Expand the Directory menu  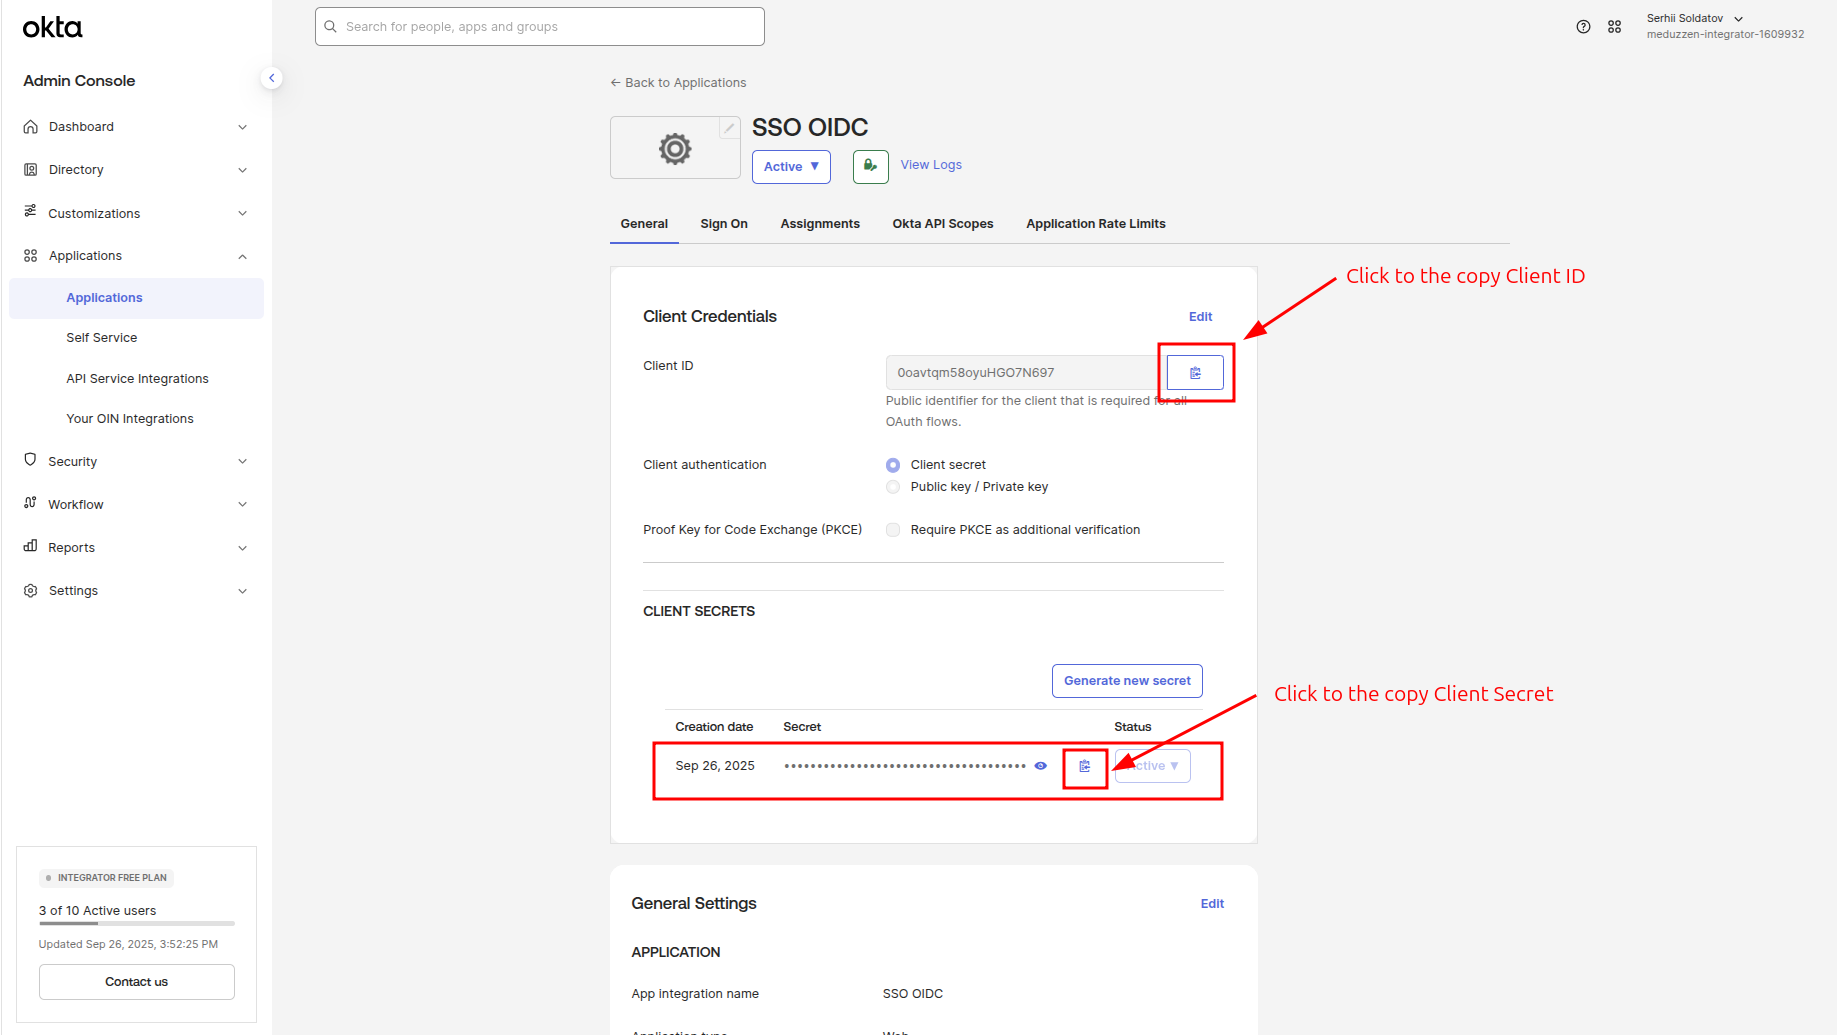click(242, 170)
